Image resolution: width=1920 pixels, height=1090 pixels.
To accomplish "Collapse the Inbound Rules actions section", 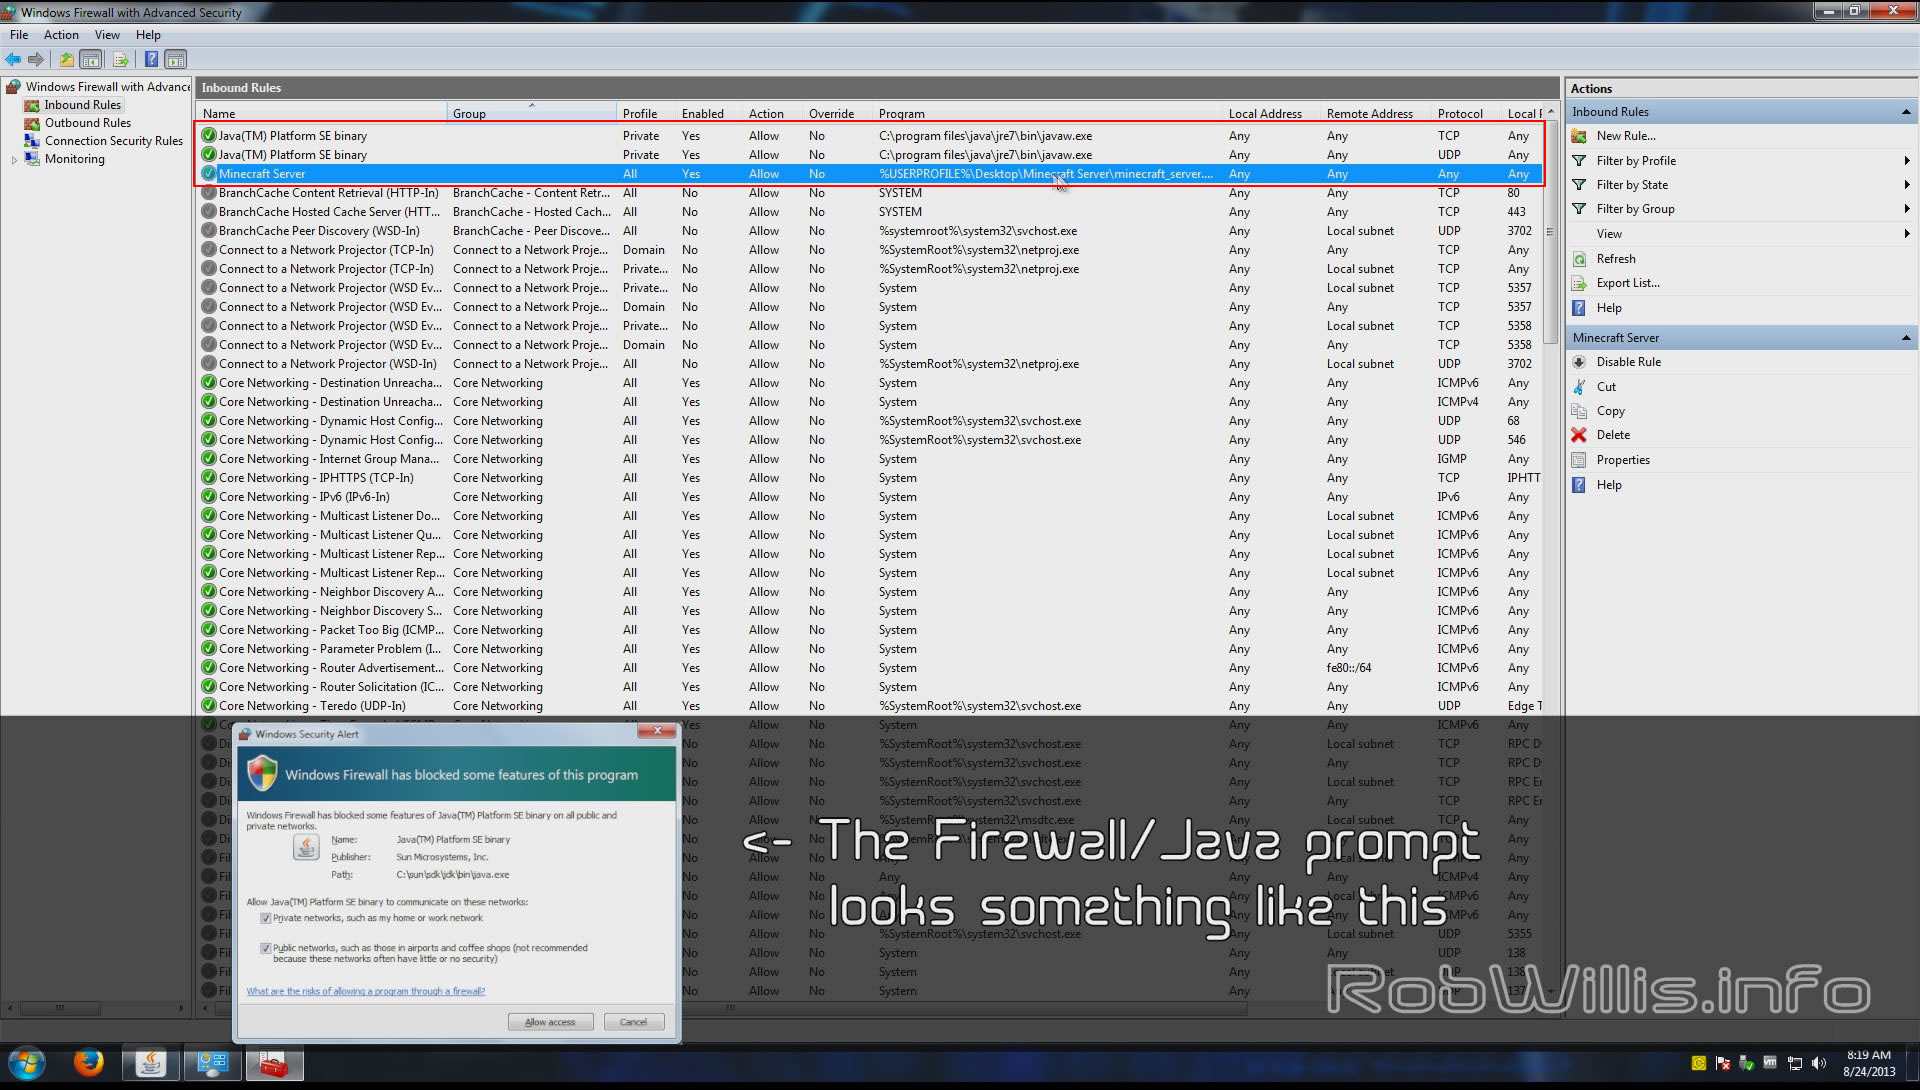I will click(1905, 112).
